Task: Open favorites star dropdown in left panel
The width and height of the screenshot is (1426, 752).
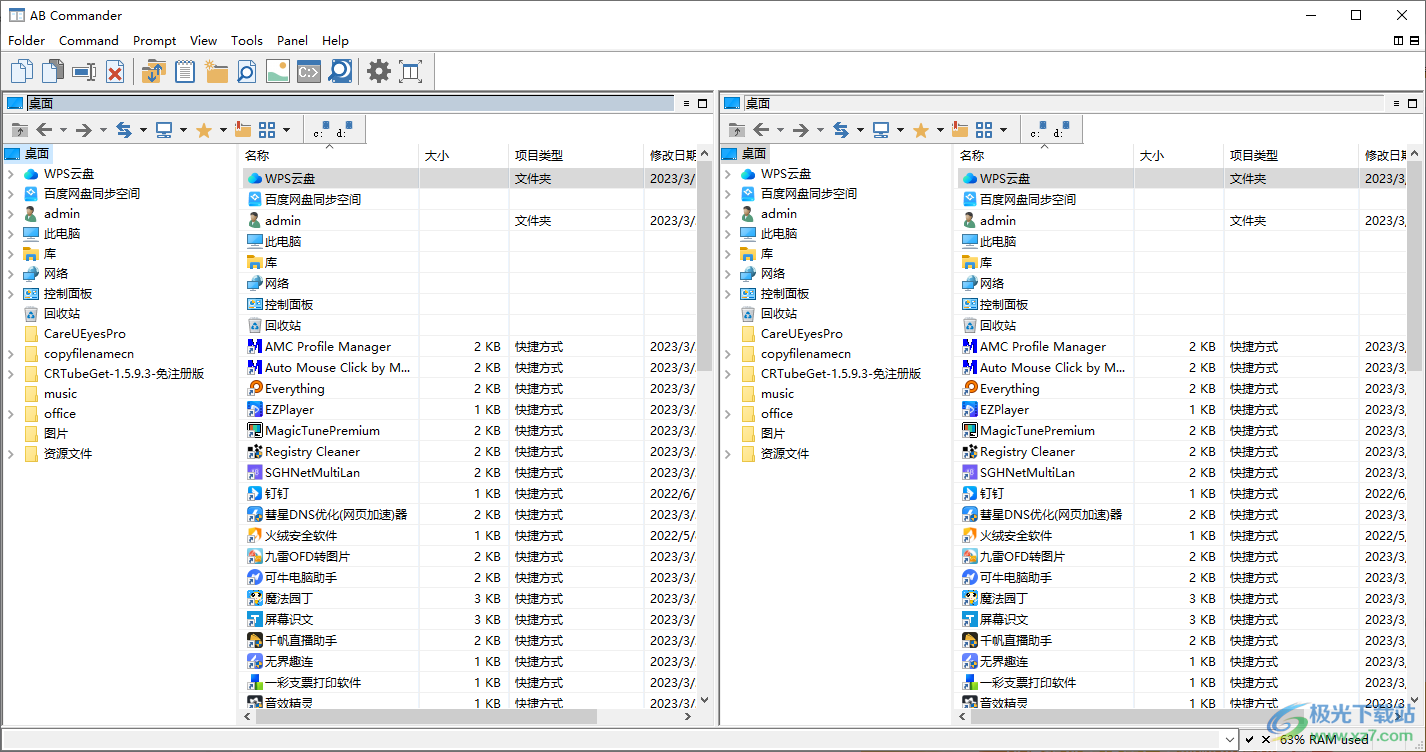Action: (x=223, y=130)
